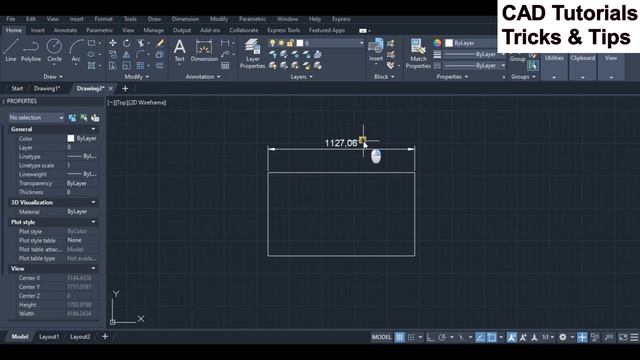This screenshot has height=360, width=640.
Task: Toggle Grid display in status bar
Action: (400, 337)
